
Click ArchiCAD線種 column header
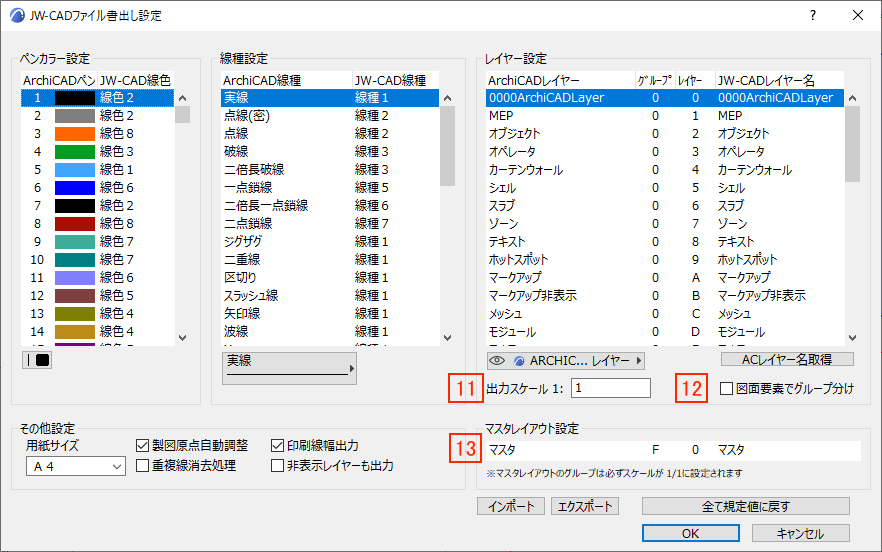pos(286,80)
